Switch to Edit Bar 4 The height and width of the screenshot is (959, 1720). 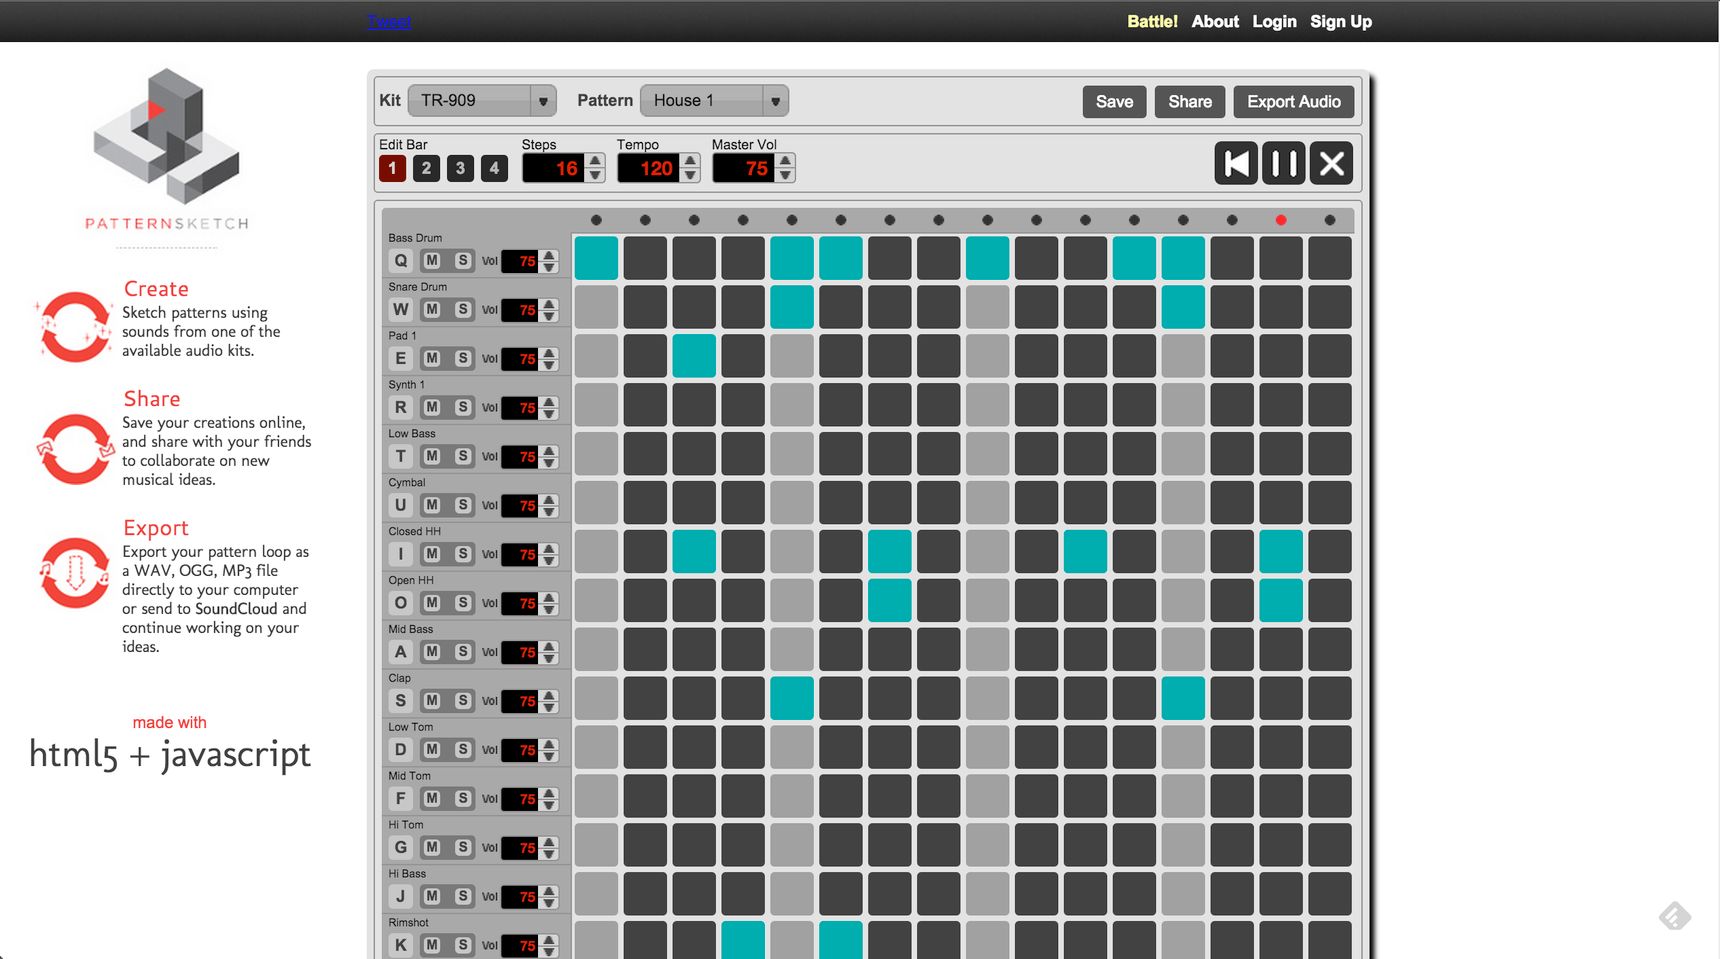pos(494,168)
